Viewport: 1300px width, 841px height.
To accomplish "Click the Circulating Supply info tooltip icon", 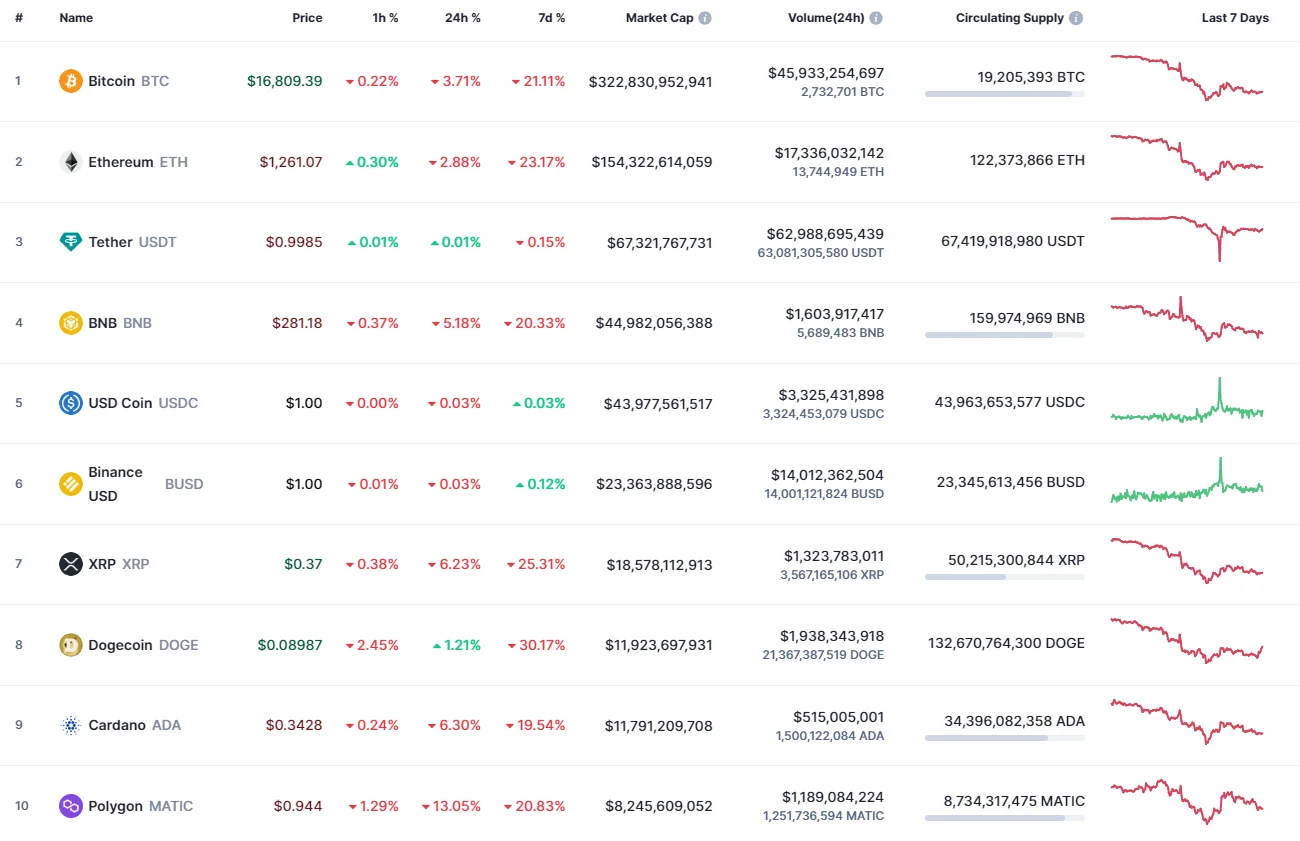I will (1076, 17).
